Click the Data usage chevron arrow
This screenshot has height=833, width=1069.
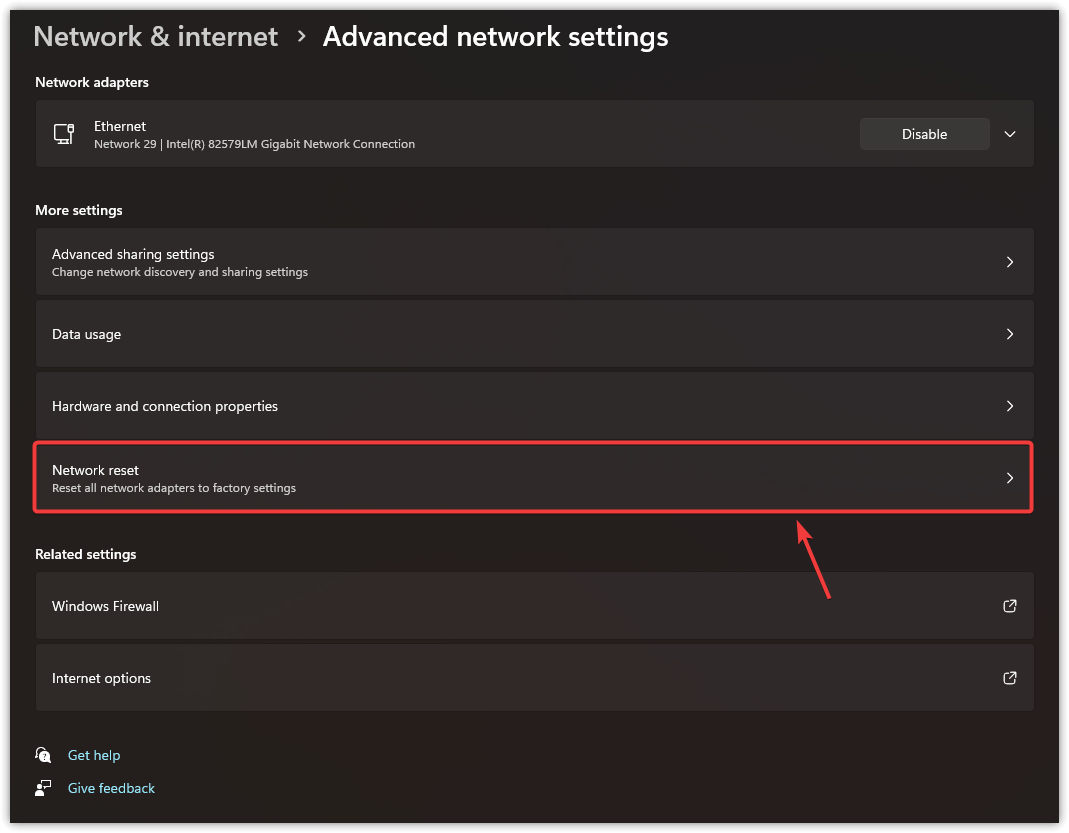coord(1010,334)
